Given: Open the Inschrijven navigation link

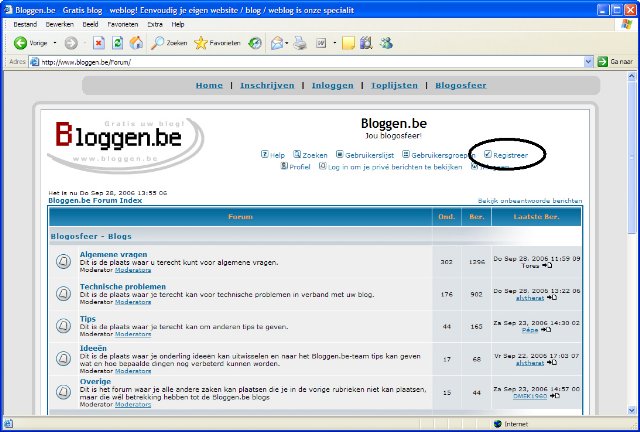Looking at the screenshot, I should [267, 85].
